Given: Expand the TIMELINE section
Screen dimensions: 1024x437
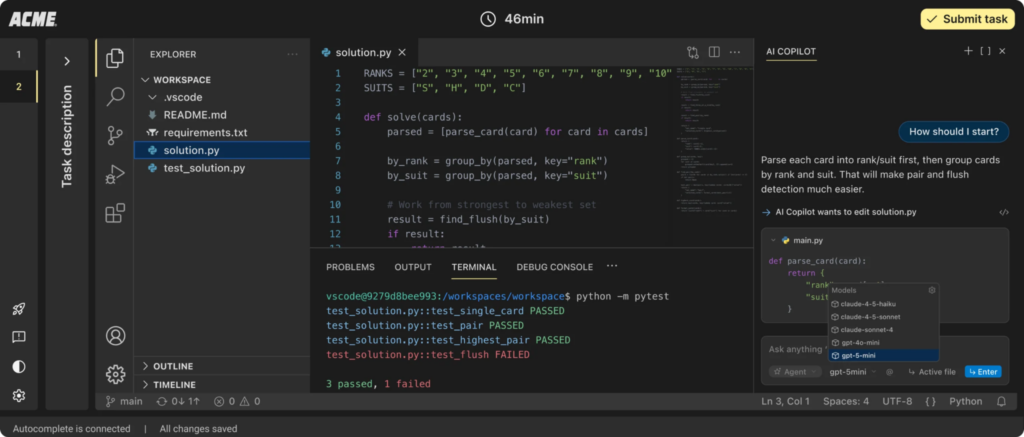Looking at the screenshot, I should 222,385.
